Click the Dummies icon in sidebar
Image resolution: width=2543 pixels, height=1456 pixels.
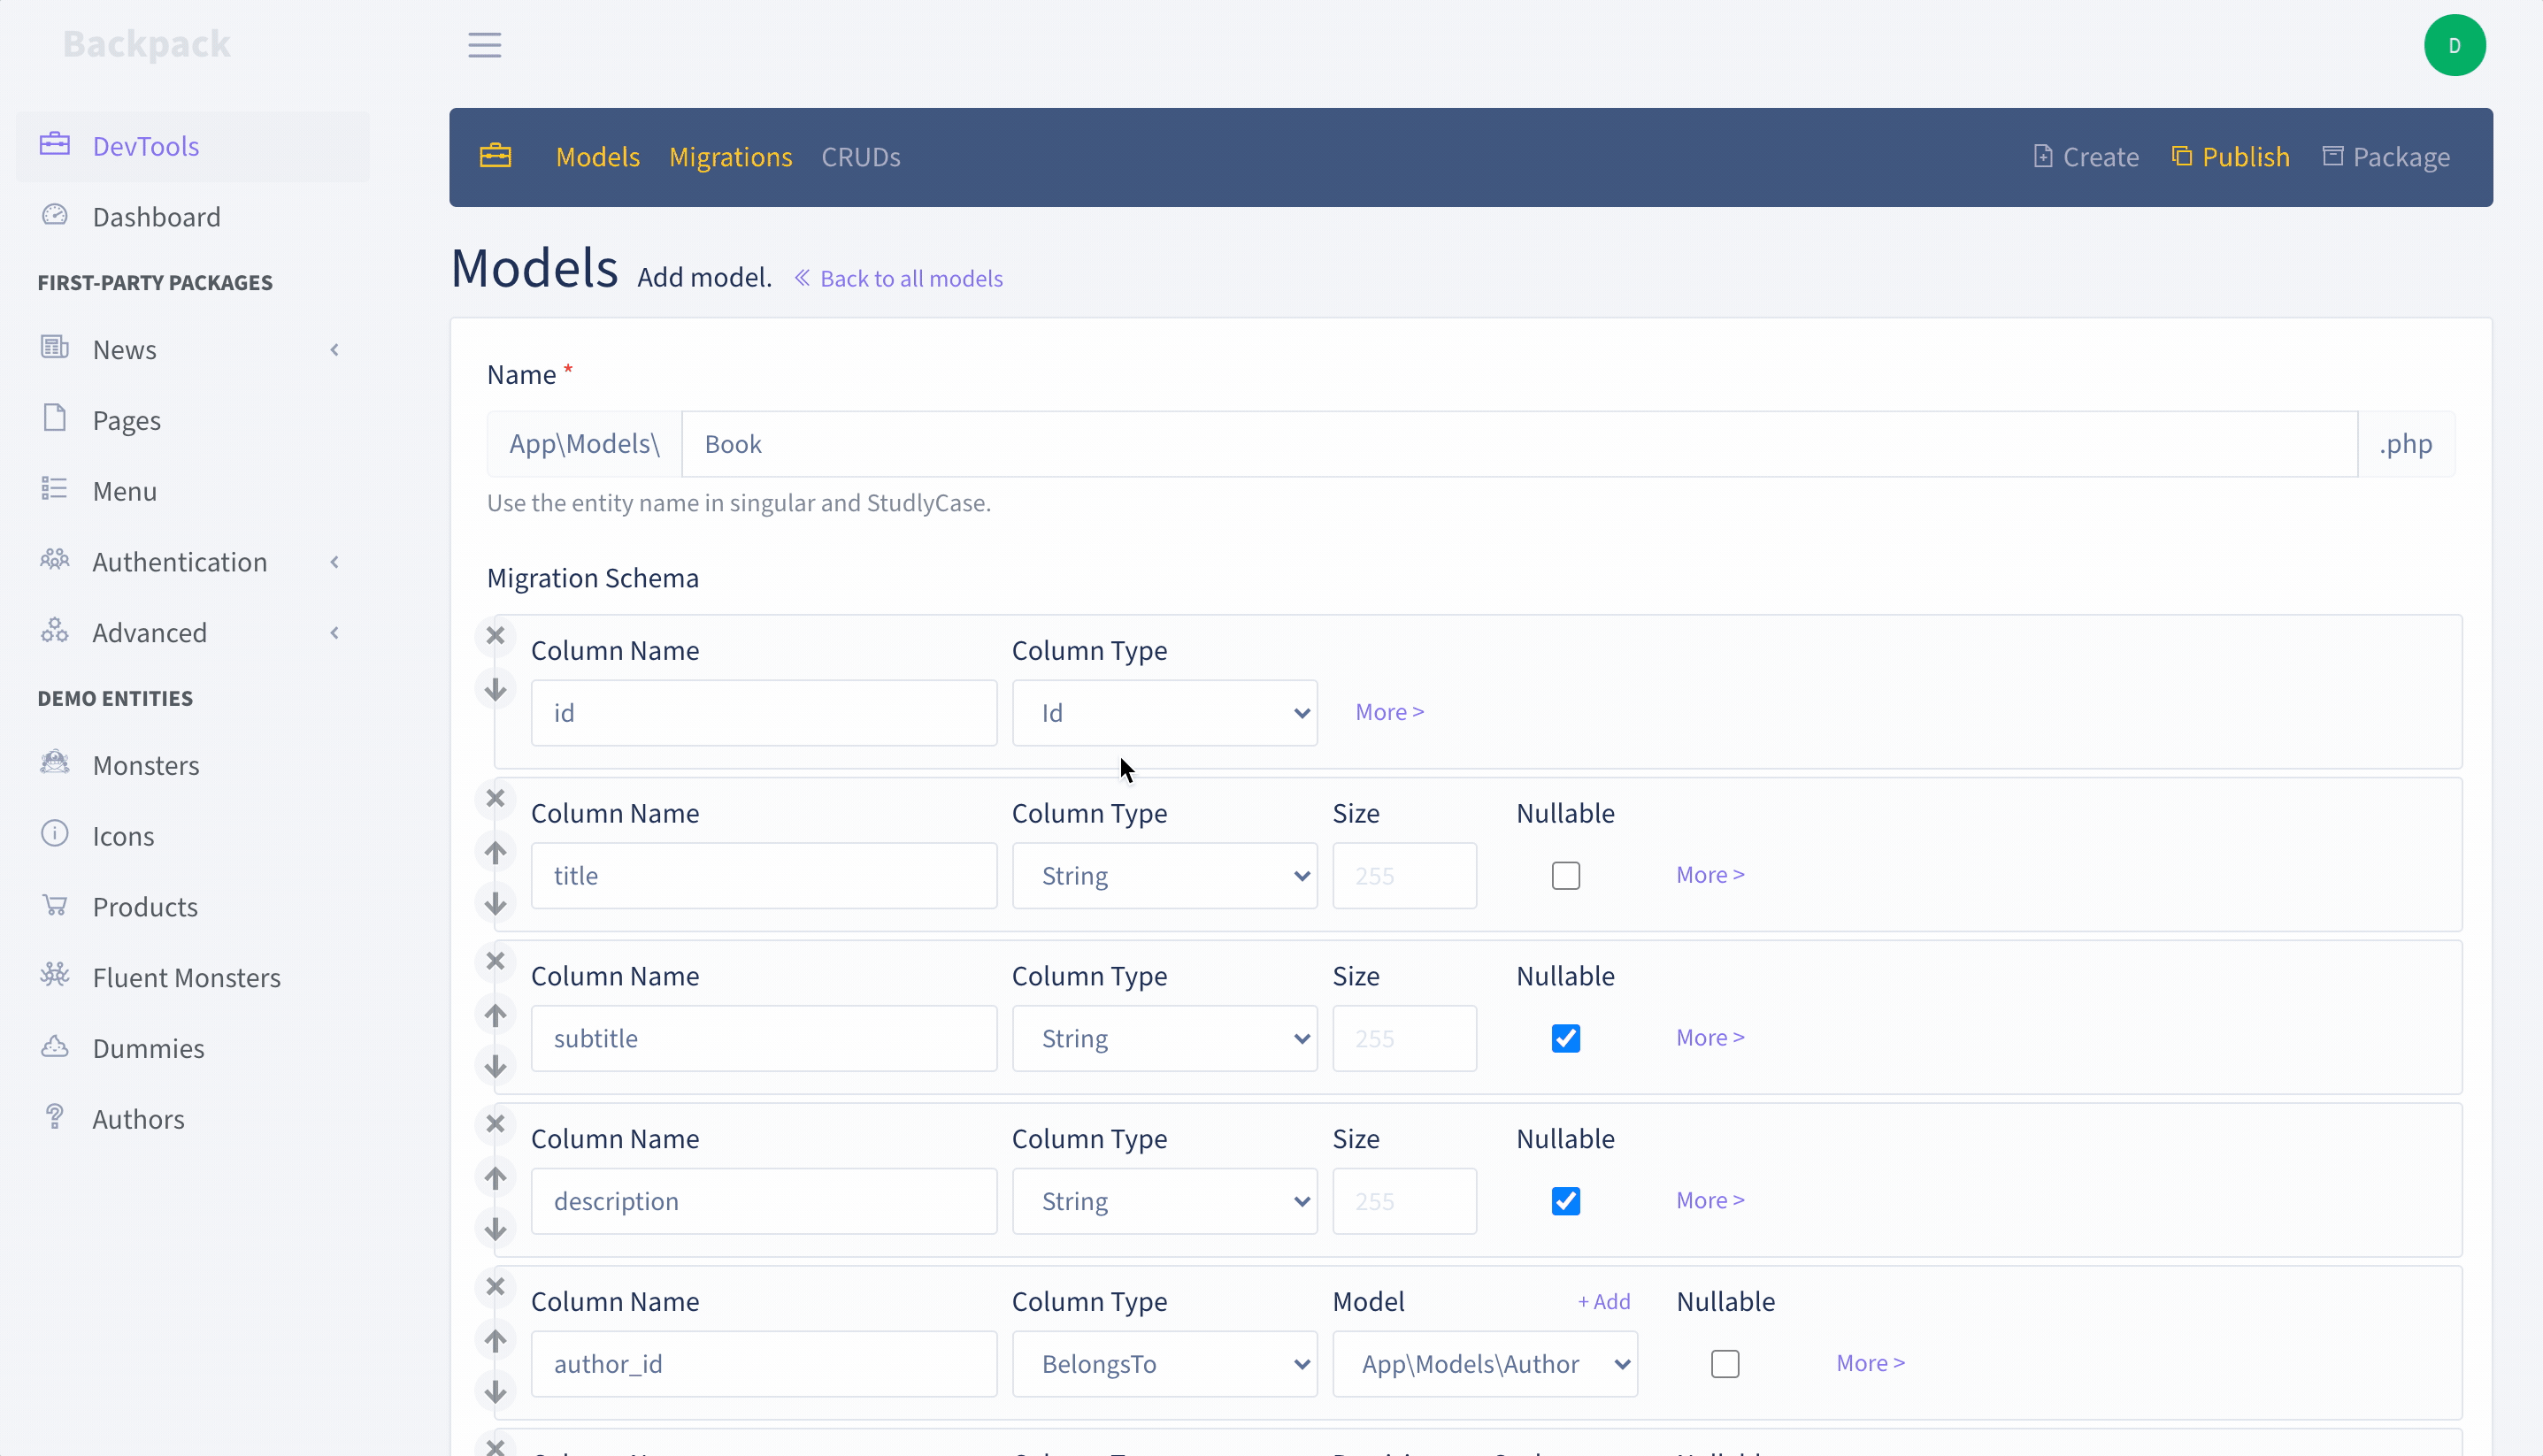pos(54,1046)
